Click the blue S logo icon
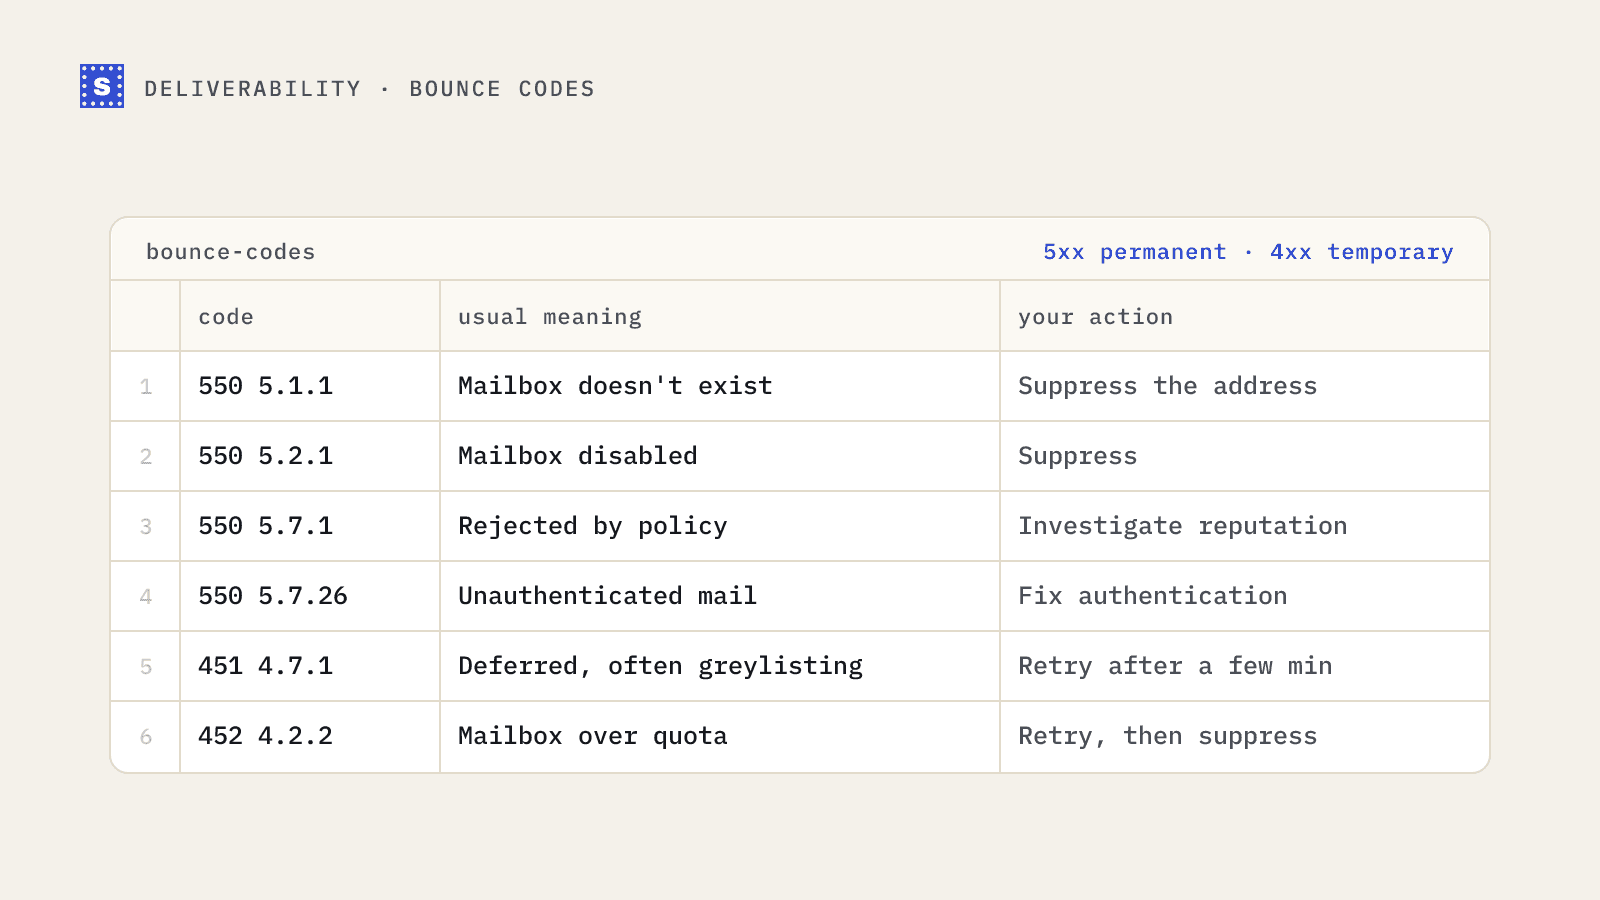Image resolution: width=1600 pixels, height=900 pixels. (x=102, y=86)
